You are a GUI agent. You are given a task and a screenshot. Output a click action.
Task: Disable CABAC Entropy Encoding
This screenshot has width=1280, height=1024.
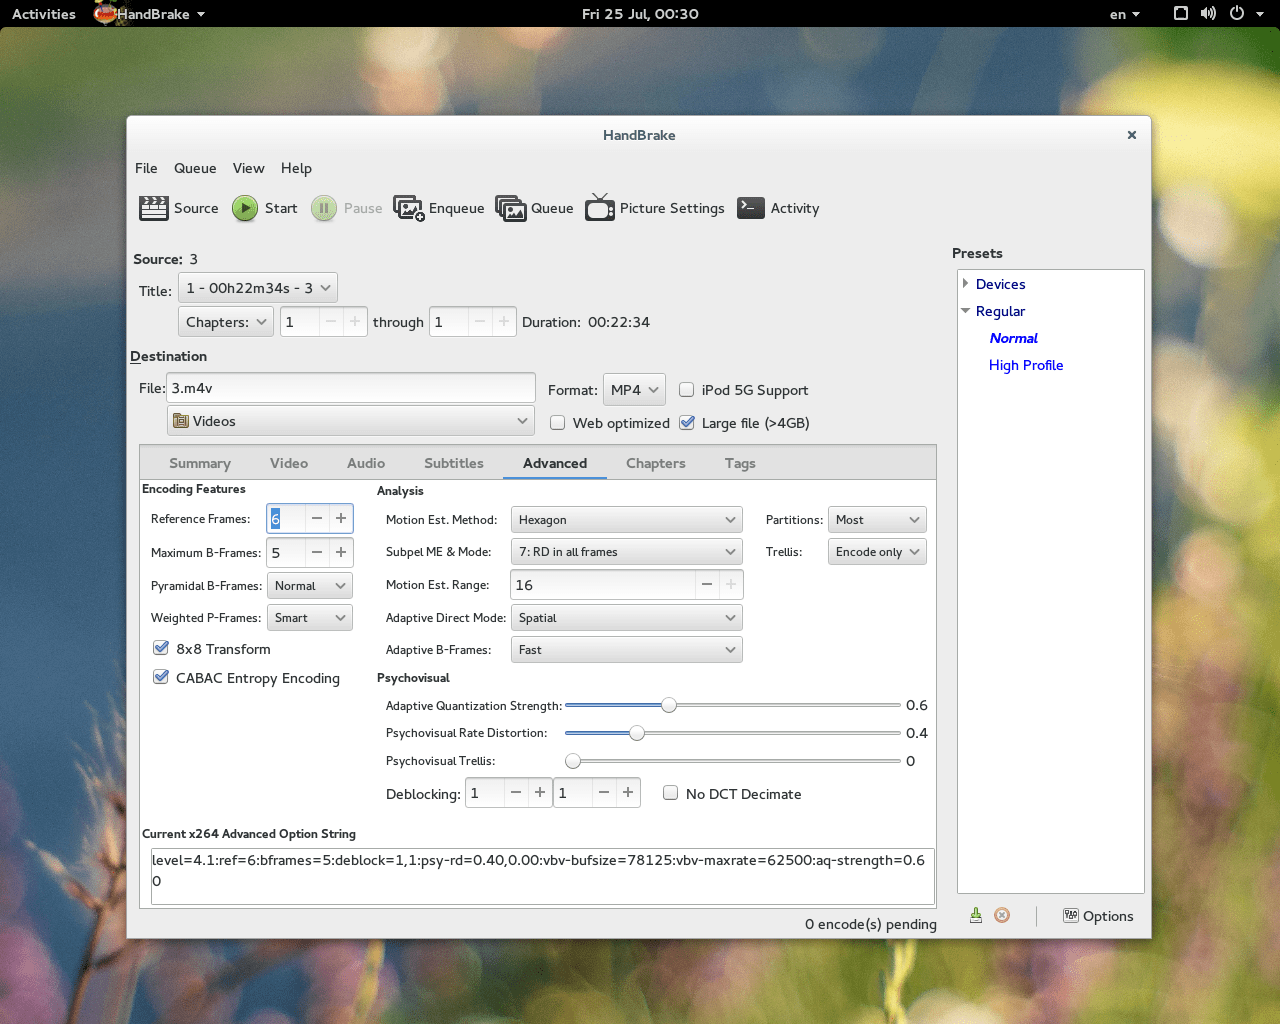coord(161,677)
